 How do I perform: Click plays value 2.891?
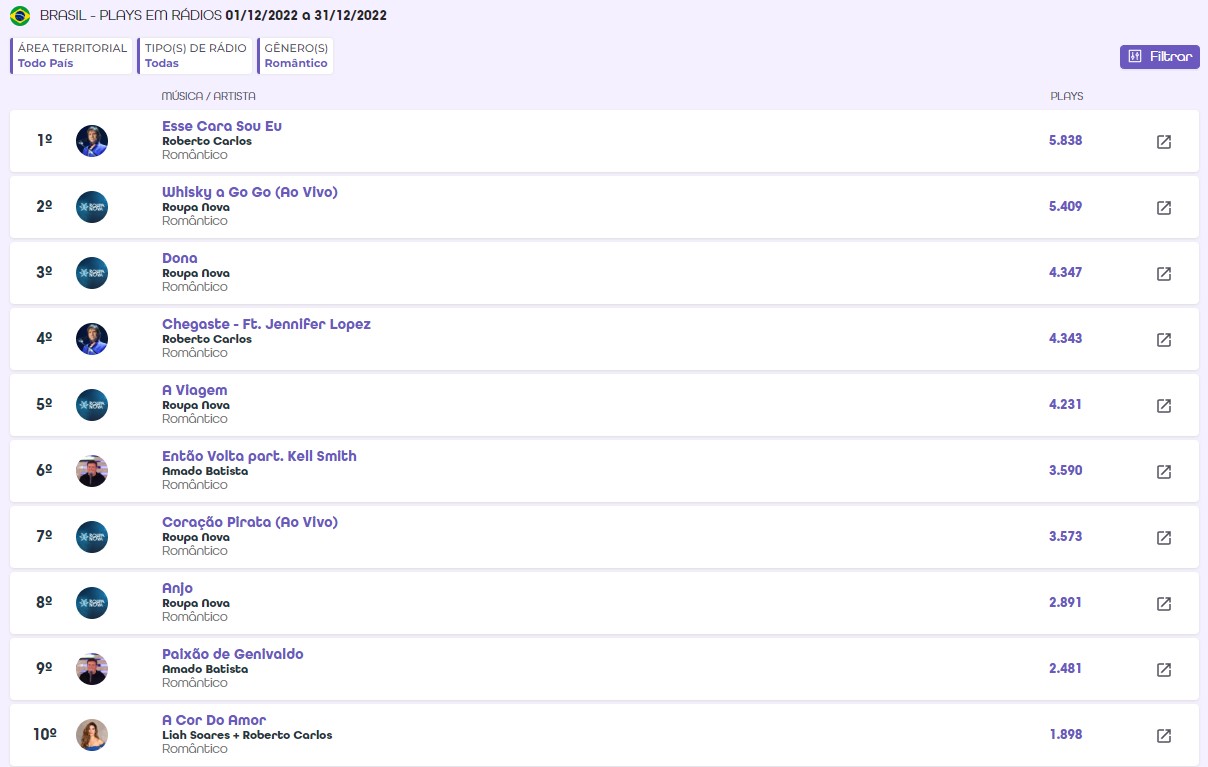[1065, 603]
